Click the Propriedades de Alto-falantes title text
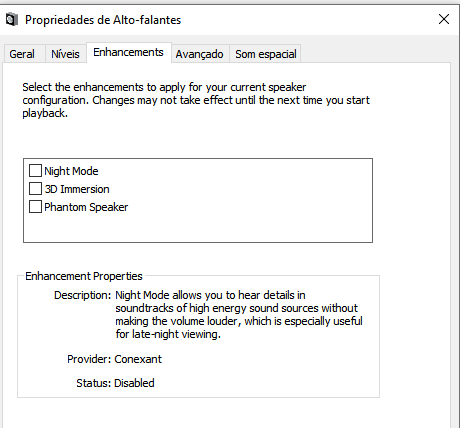The width and height of the screenshot is (460, 428). point(103,20)
